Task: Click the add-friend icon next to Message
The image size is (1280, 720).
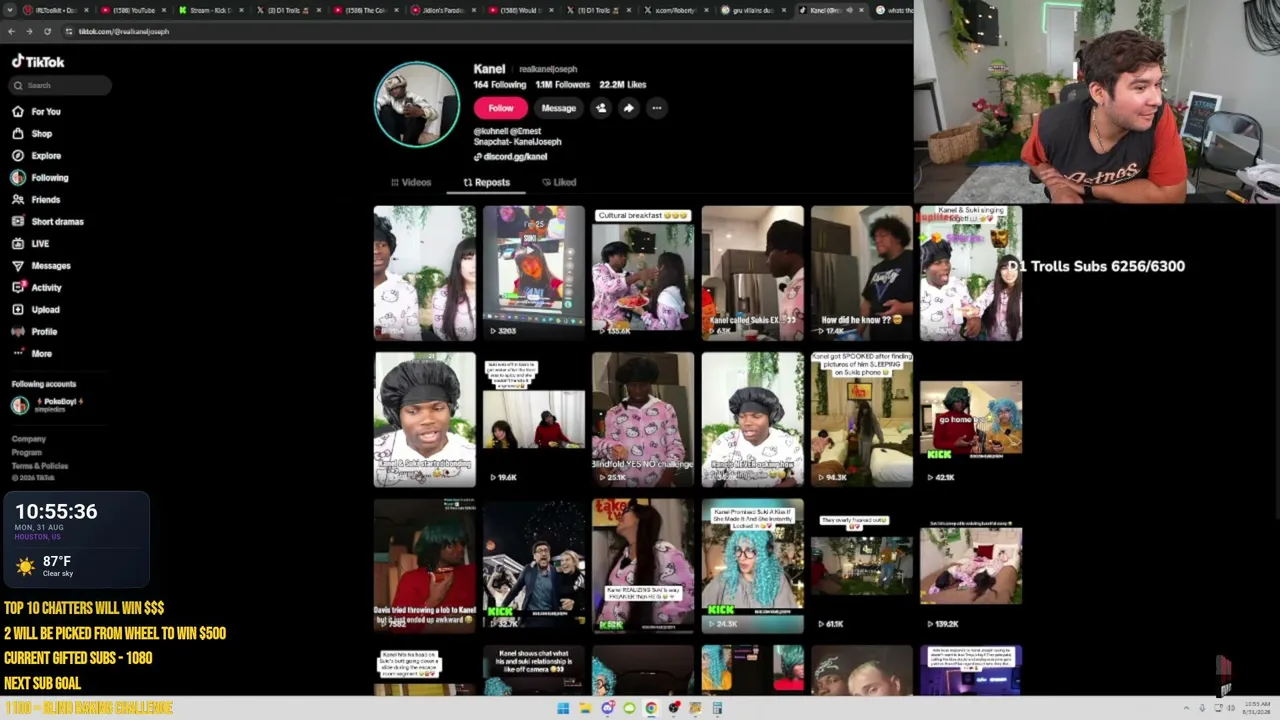Action: click(601, 108)
